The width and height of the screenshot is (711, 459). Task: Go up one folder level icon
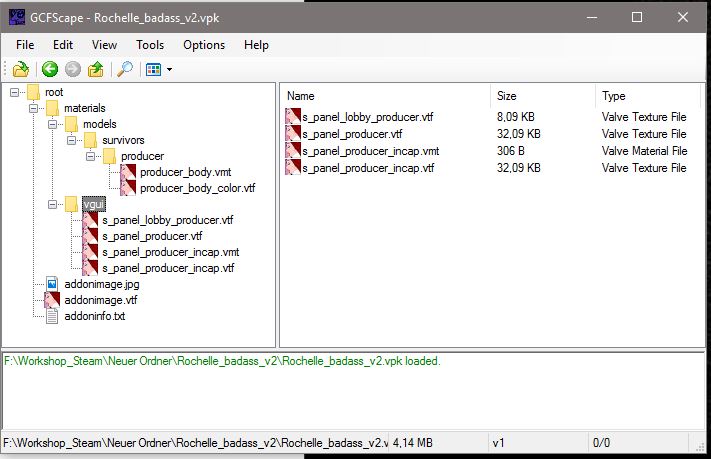(x=96, y=69)
